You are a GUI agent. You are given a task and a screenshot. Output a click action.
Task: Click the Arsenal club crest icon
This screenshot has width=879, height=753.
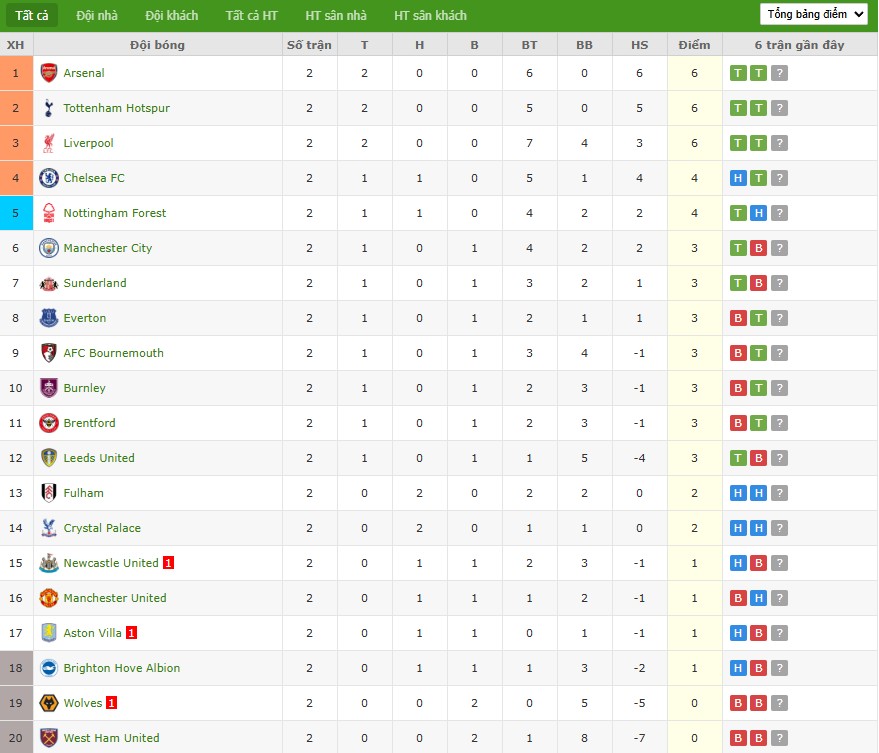click(48, 73)
